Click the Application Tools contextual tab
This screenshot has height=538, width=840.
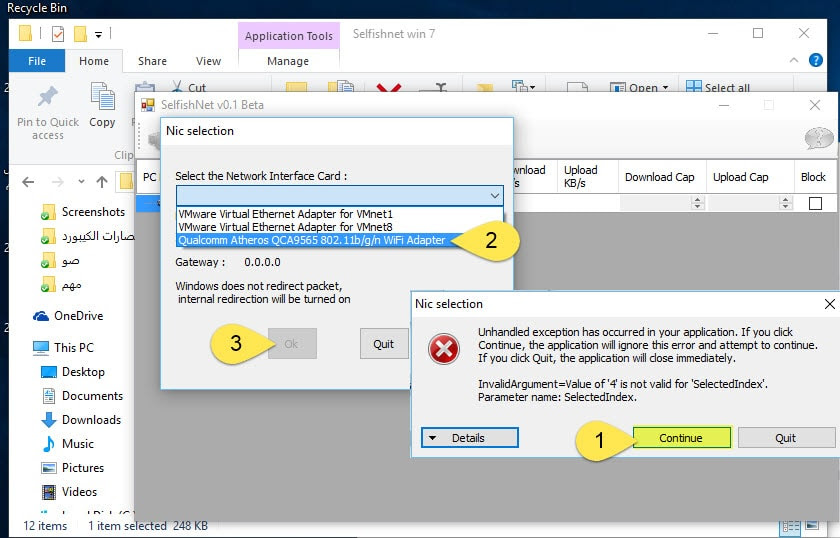click(289, 36)
